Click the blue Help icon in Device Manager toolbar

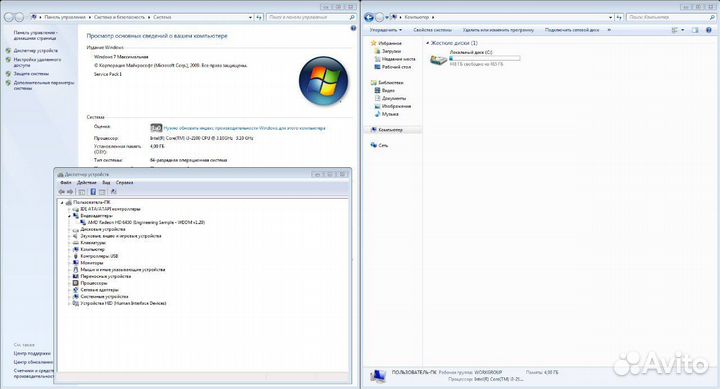coord(93,192)
